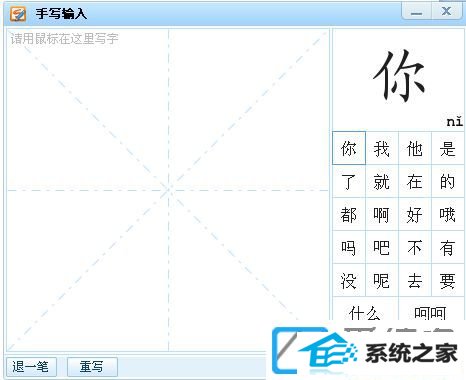Click inside the handwriting canvas area
This screenshot has height=380, width=466.
[168, 190]
